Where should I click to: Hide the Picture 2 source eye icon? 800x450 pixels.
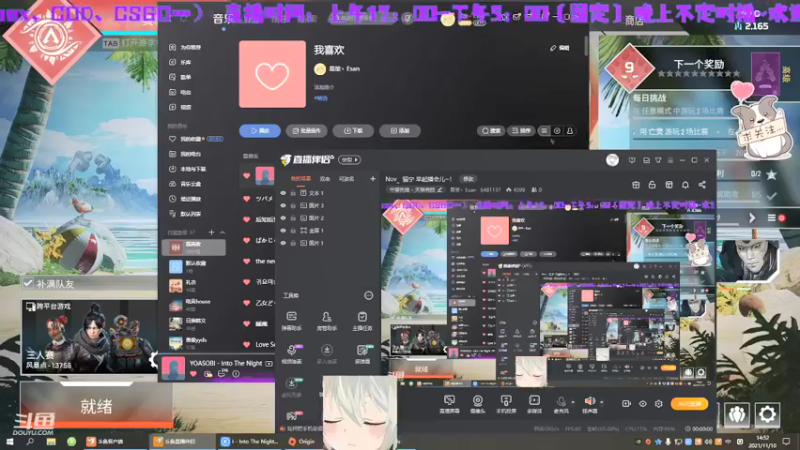point(283,218)
